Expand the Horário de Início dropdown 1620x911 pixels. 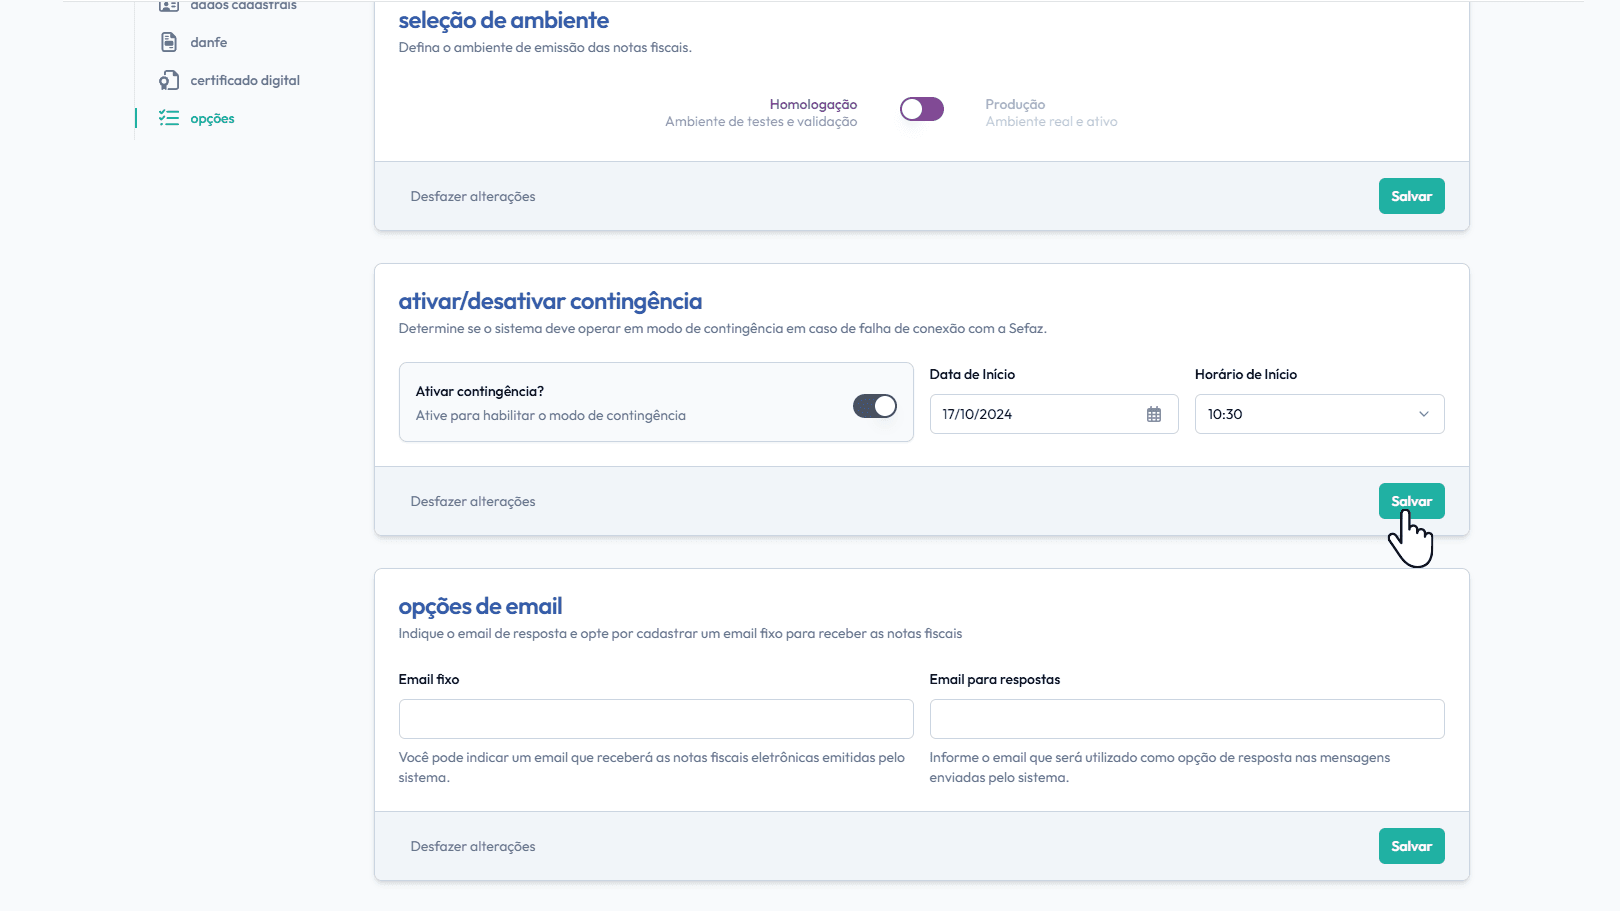point(1318,414)
